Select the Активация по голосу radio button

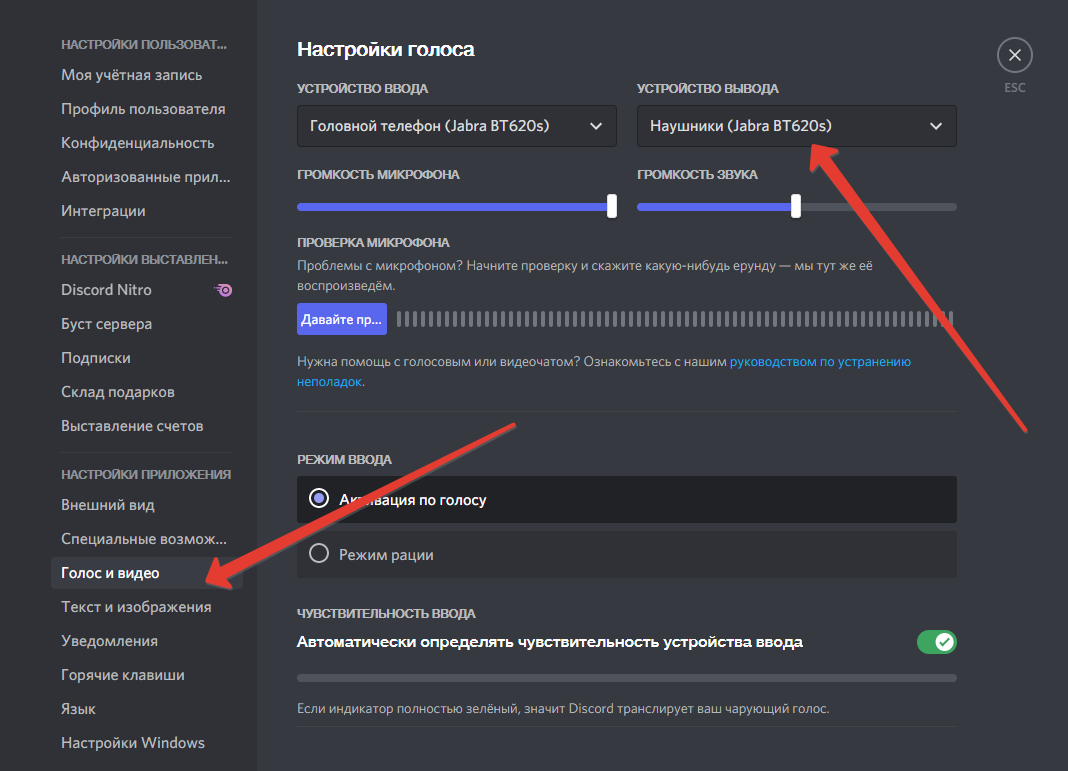[x=319, y=499]
